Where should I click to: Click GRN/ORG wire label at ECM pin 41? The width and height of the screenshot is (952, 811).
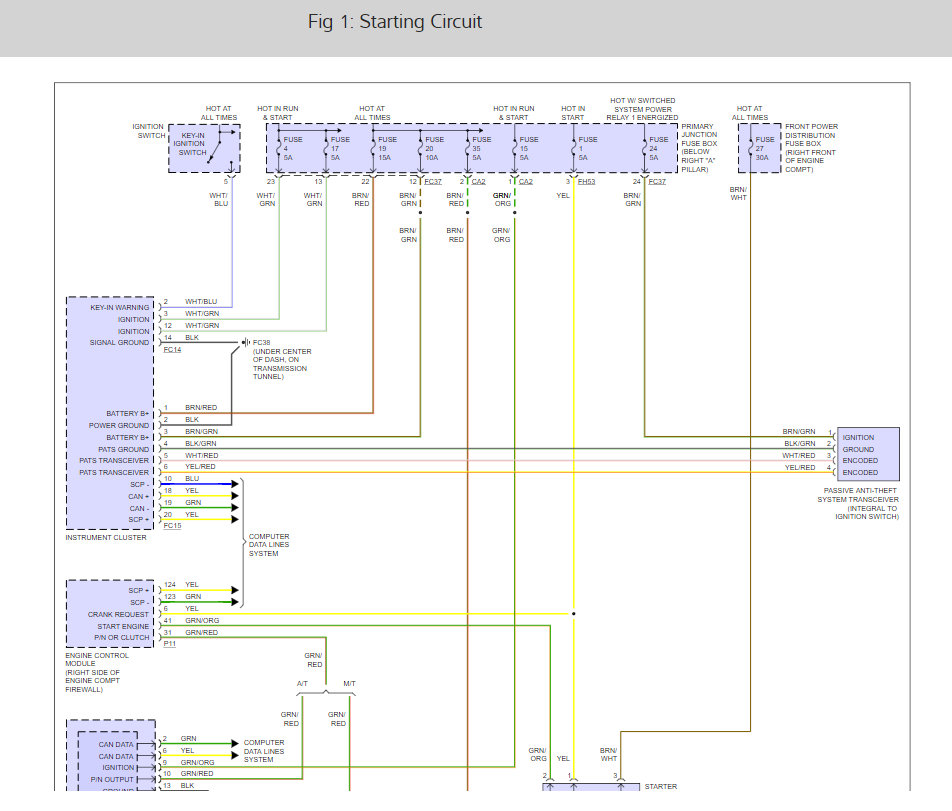pyautogui.click(x=202, y=620)
